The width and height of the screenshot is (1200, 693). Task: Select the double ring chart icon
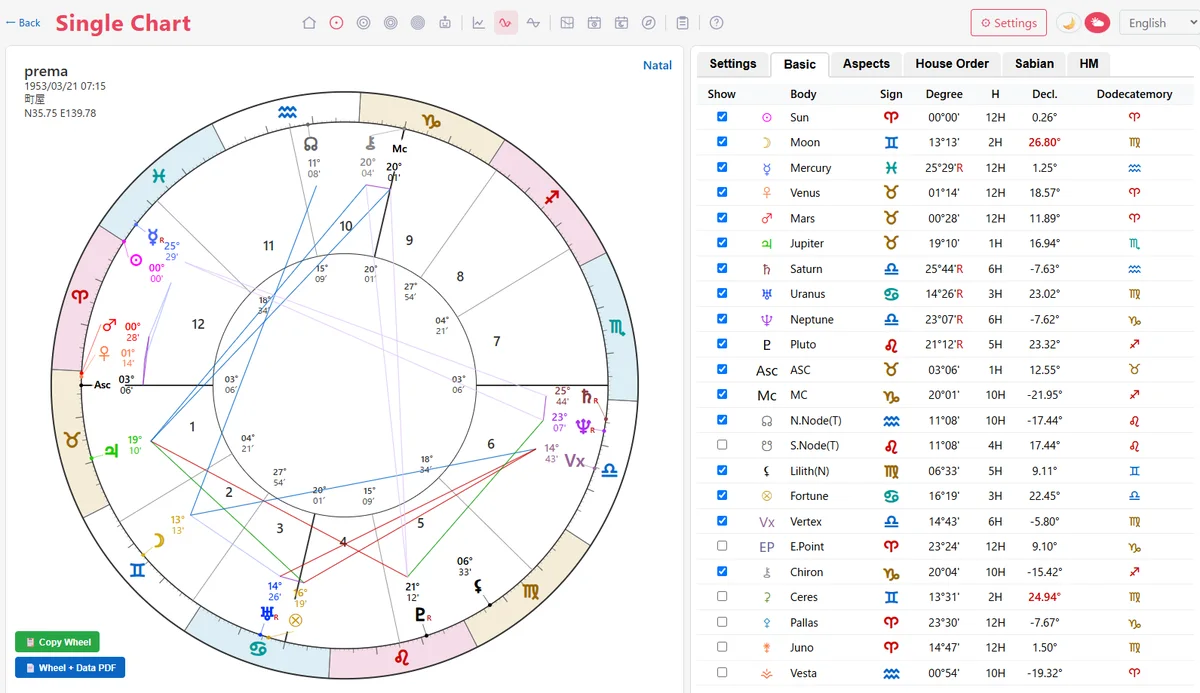[x=364, y=23]
